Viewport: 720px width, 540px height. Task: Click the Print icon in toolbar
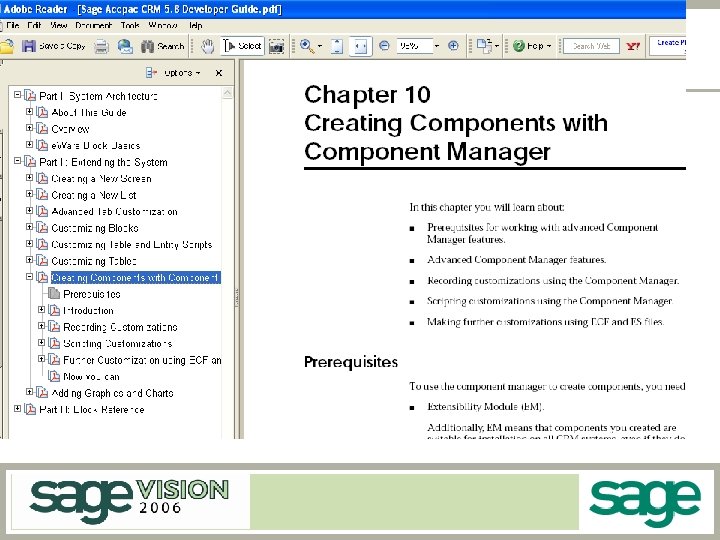pos(101,46)
